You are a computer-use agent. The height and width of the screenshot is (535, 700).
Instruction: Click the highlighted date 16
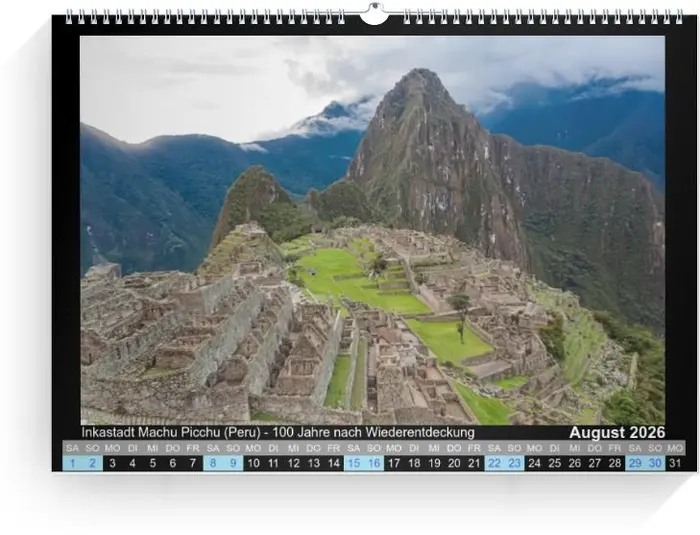coord(374,463)
